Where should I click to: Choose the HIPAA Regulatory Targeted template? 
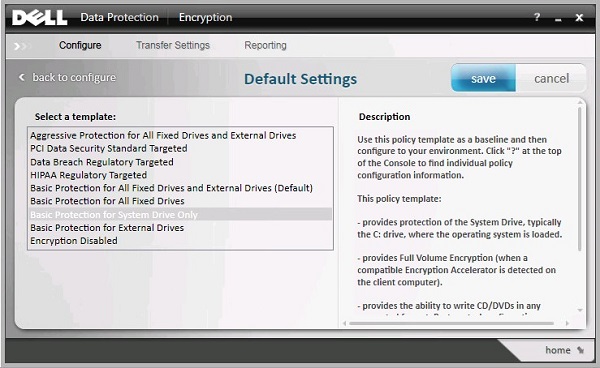click(x=89, y=175)
